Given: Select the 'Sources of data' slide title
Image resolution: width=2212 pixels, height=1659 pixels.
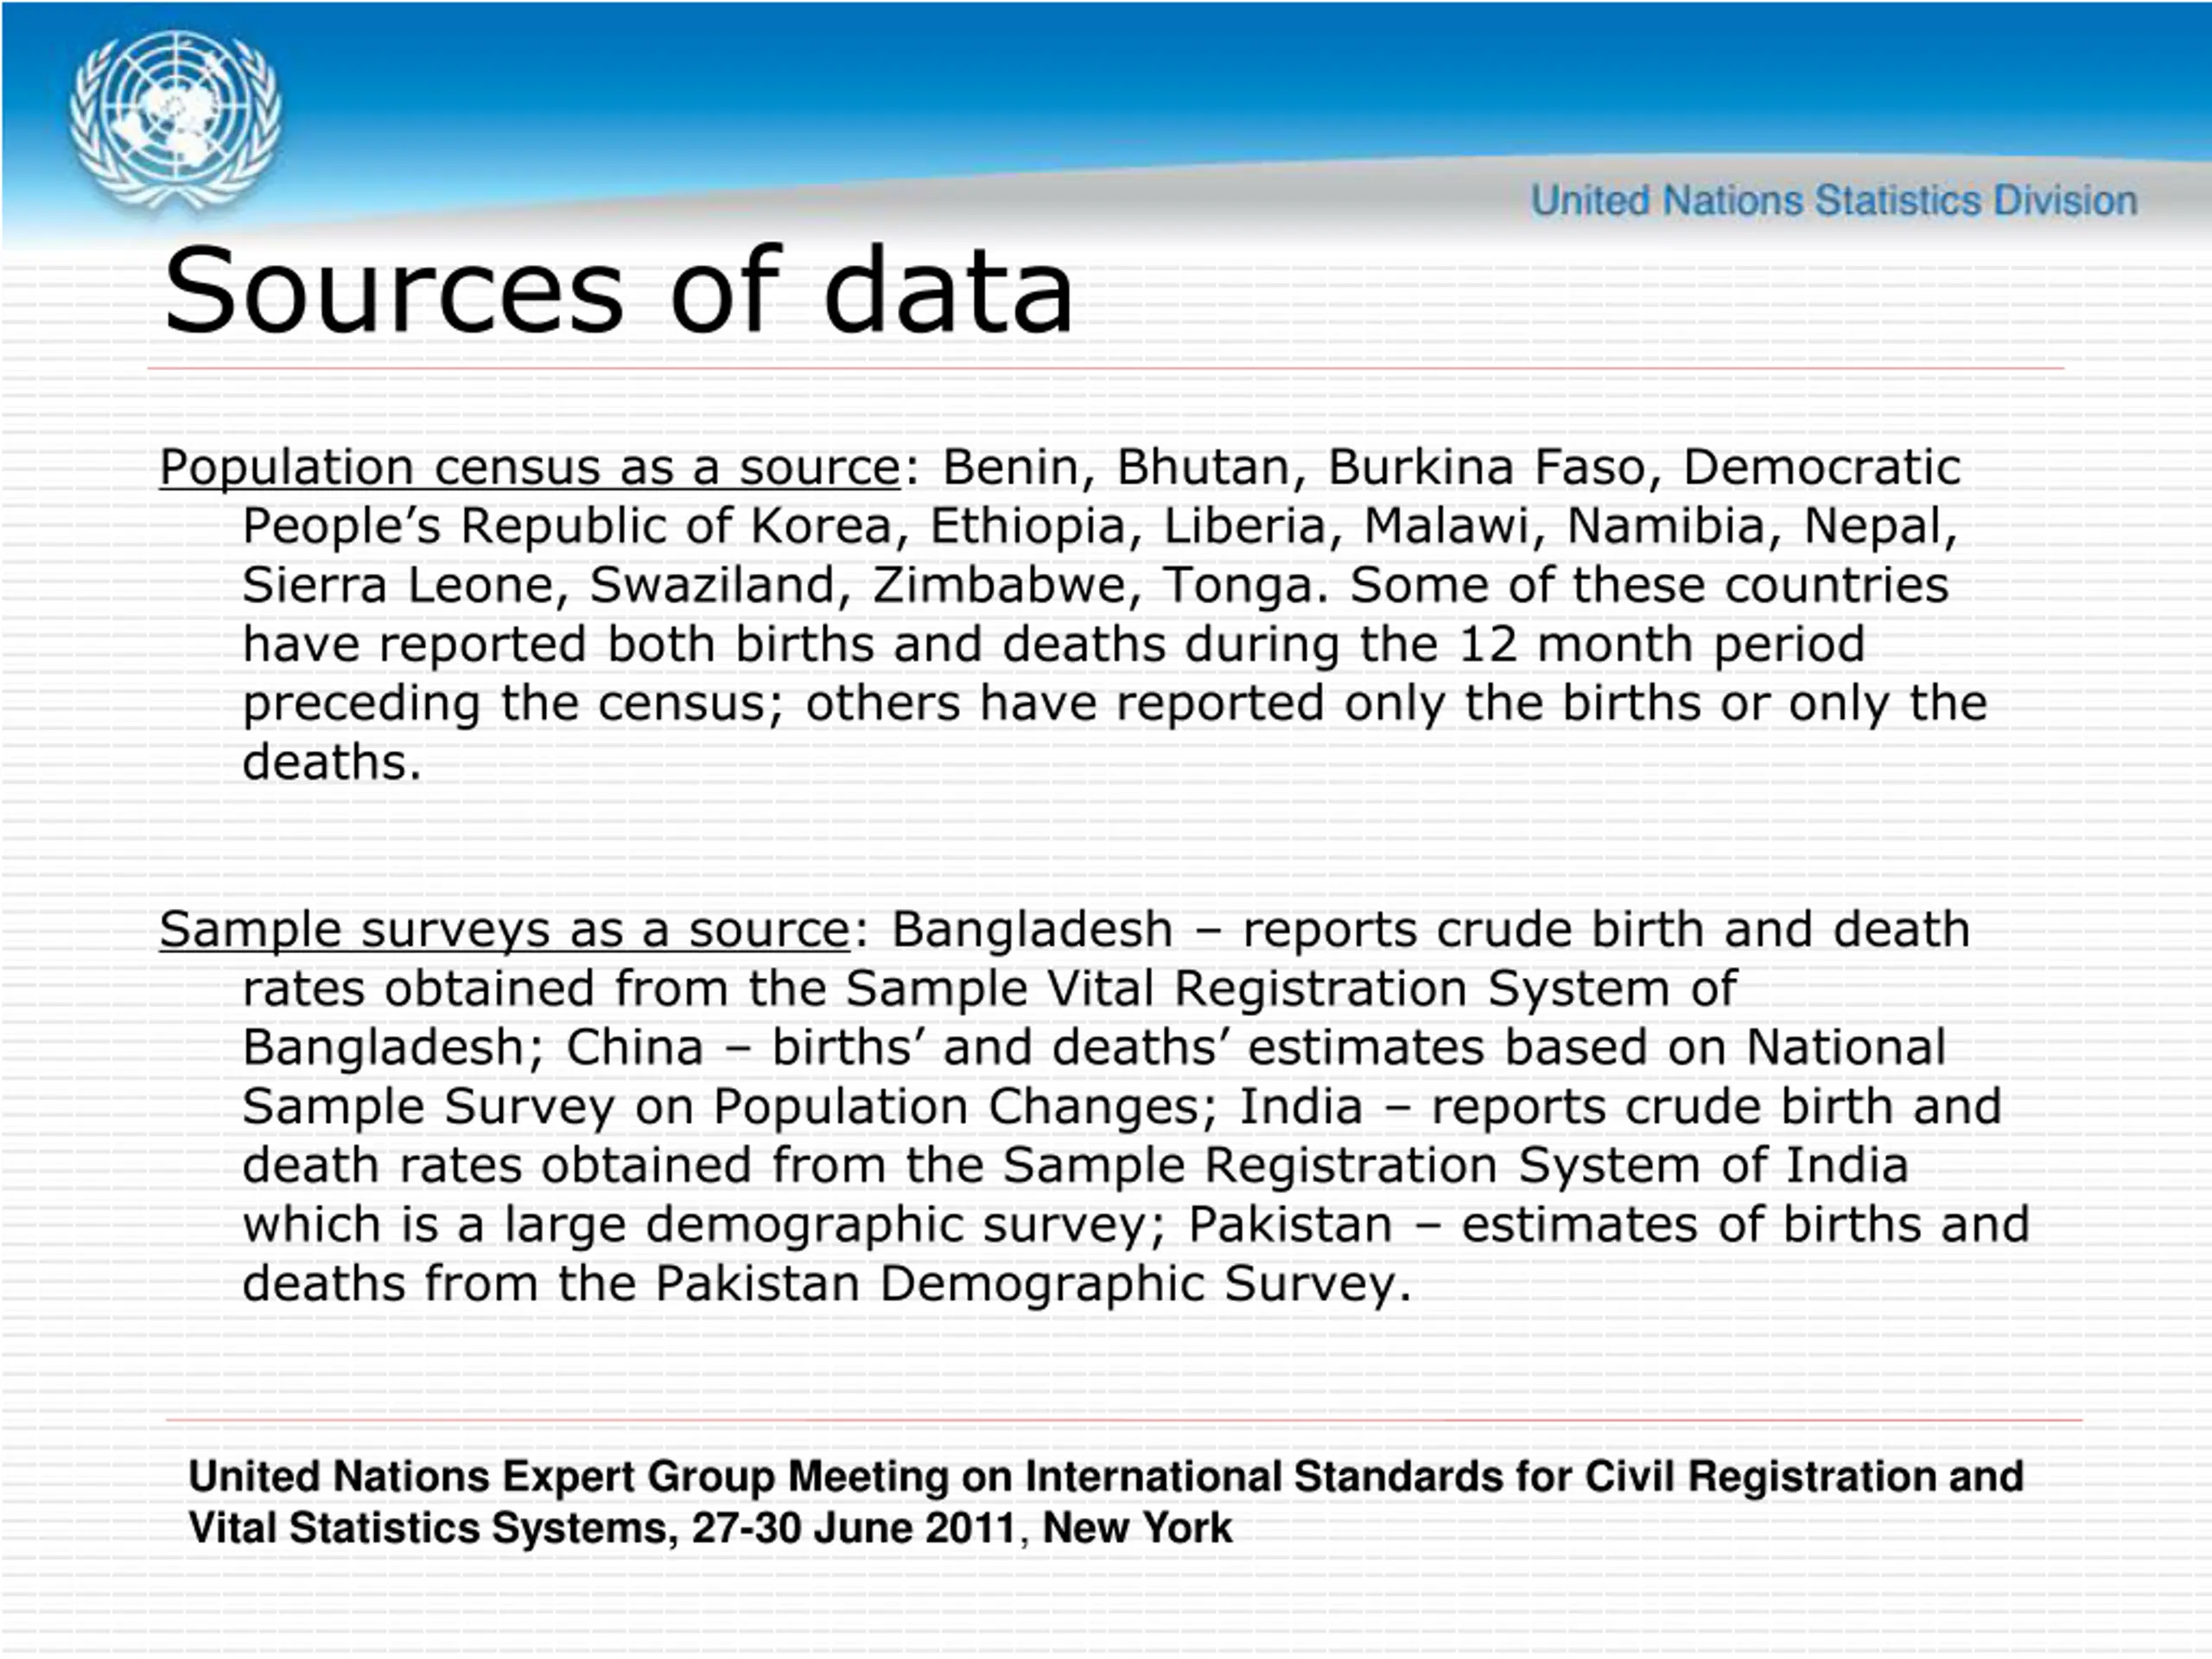Looking at the screenshot, I should (x=618, y=291).
